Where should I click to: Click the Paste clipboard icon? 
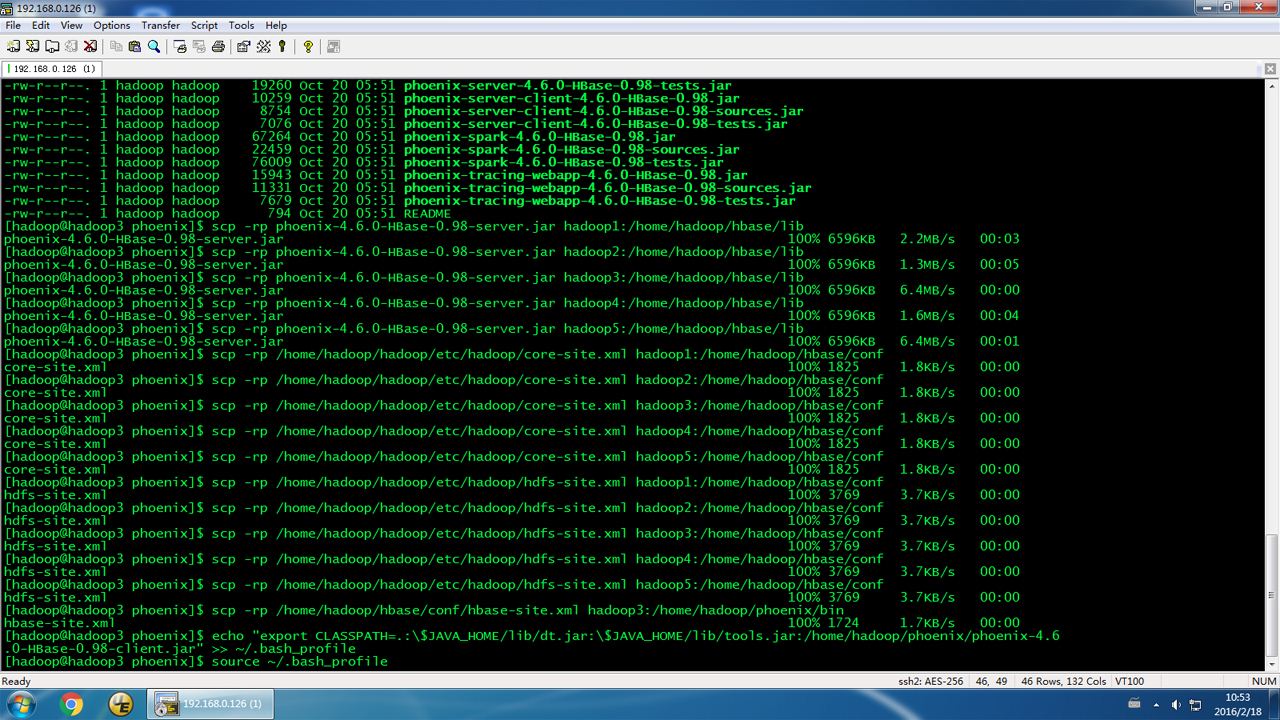pos(135,46)
